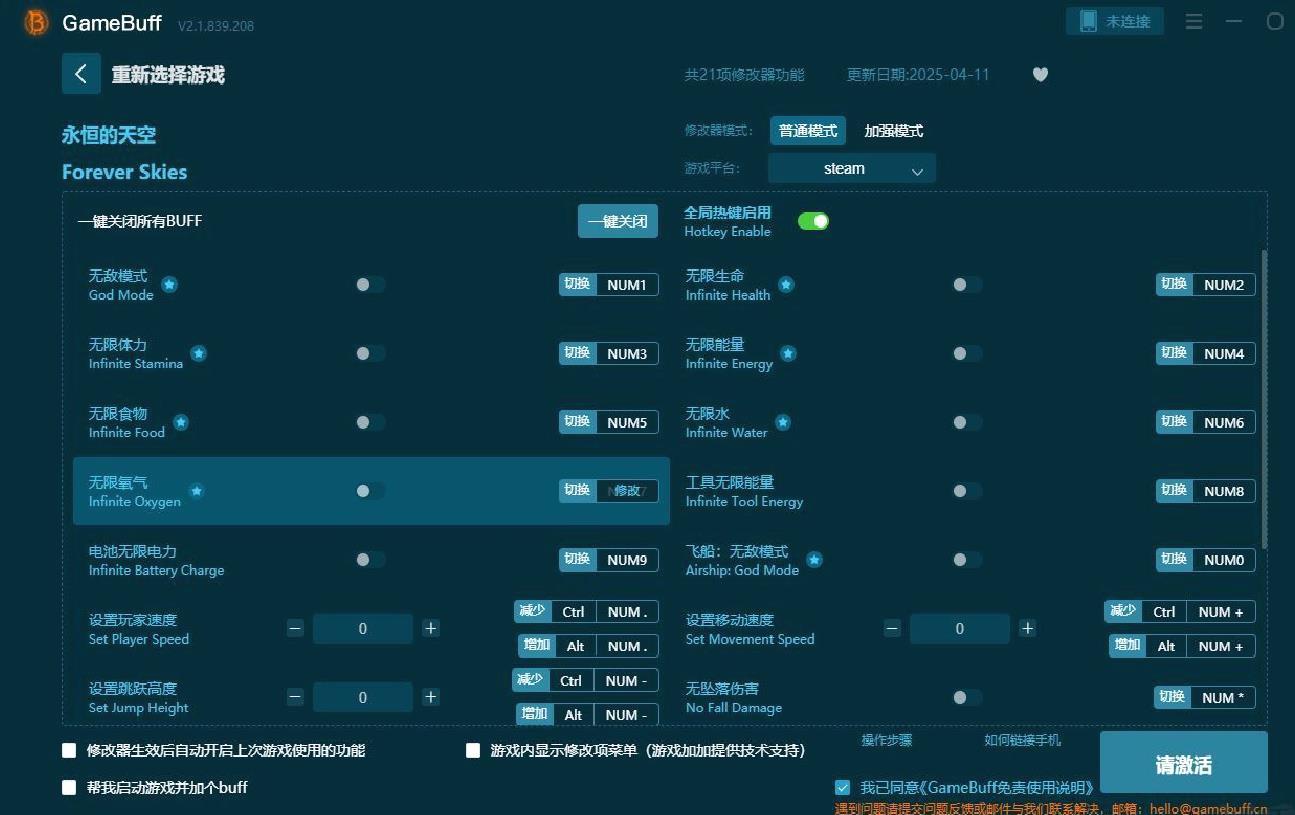Open 如何链接手机 phone link guide
Image resolution: width=1295 pixels, height=815 pixels.
point(1022,740)
